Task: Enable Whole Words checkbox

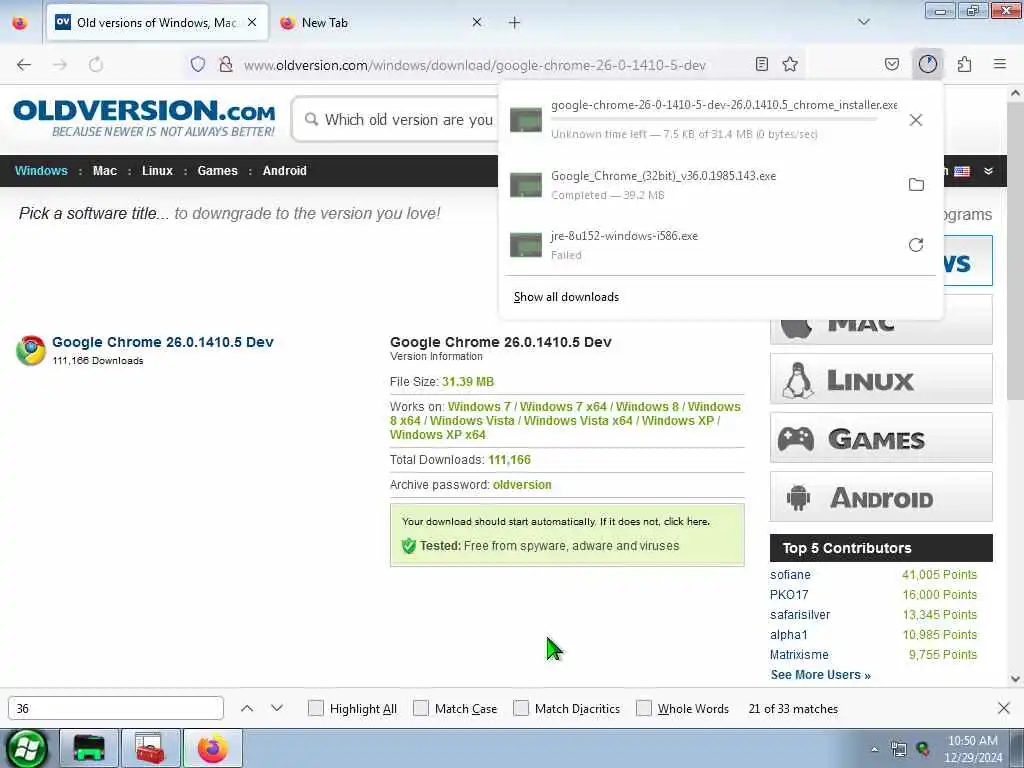Action: [644, 708]
